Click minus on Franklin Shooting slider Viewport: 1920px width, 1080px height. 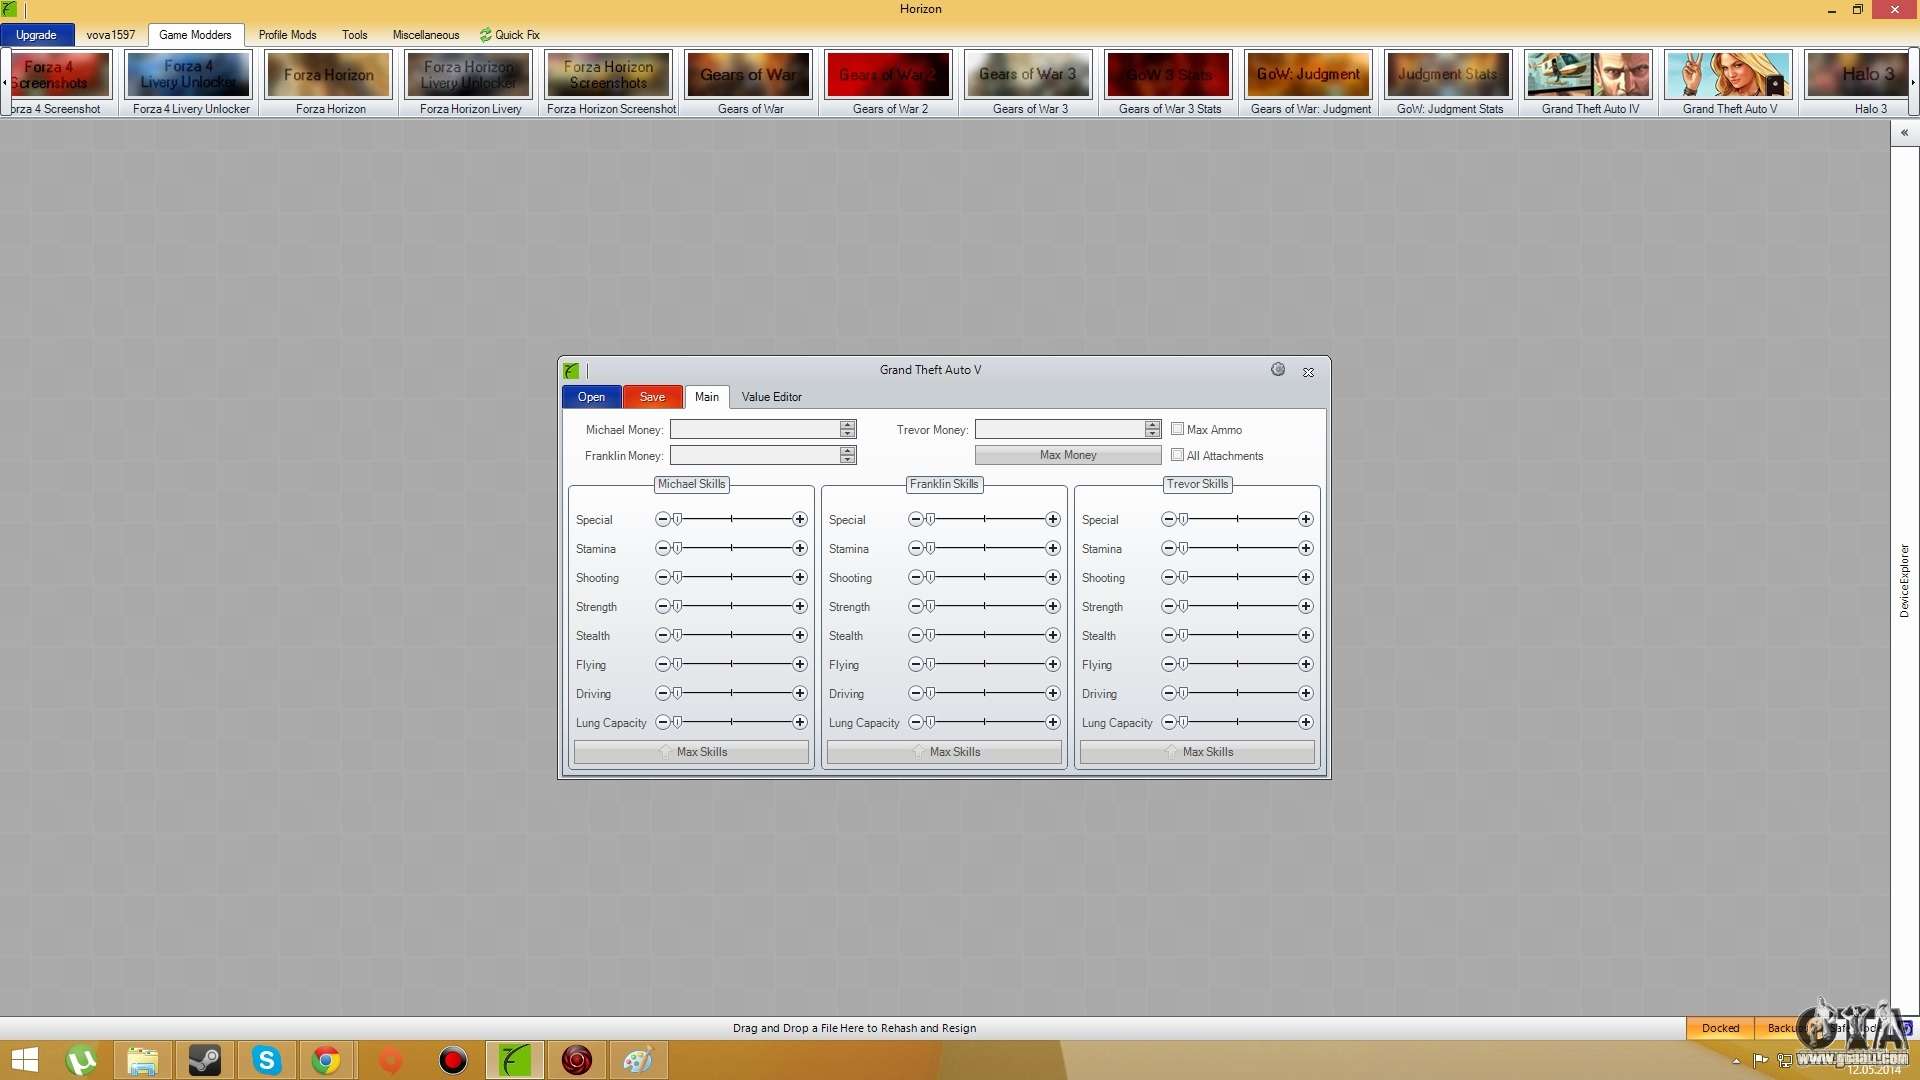tap(915, 578)
